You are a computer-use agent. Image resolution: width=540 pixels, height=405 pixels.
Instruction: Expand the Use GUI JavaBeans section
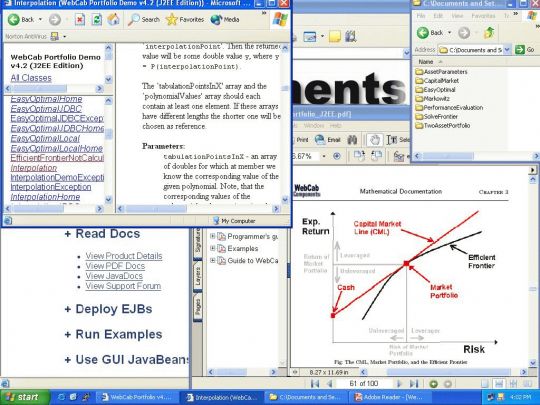(x=127, y=360)
